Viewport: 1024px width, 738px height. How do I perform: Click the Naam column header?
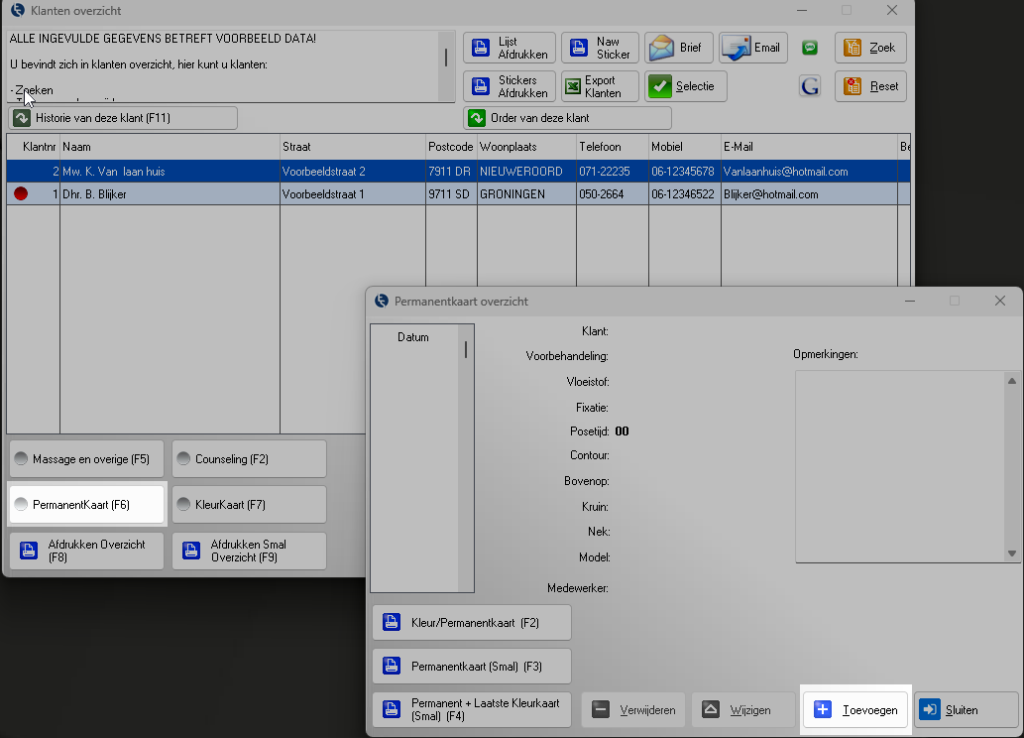click(169, 147)
